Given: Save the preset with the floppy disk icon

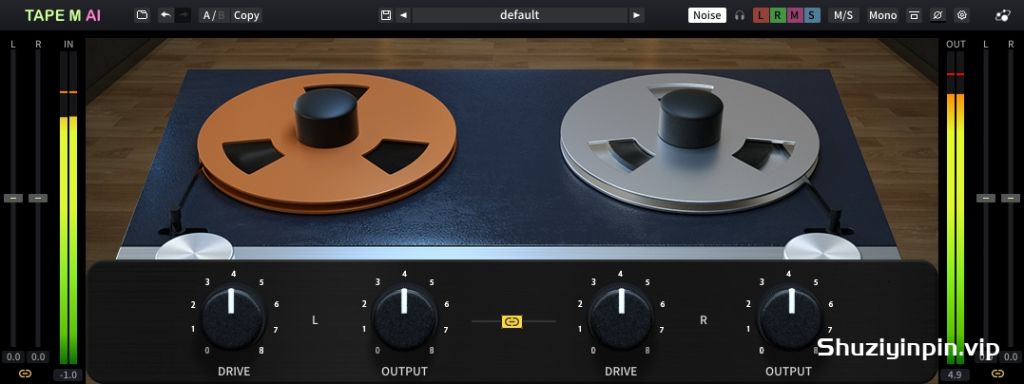Looking at the screenshot, I should tap(386, 15).
